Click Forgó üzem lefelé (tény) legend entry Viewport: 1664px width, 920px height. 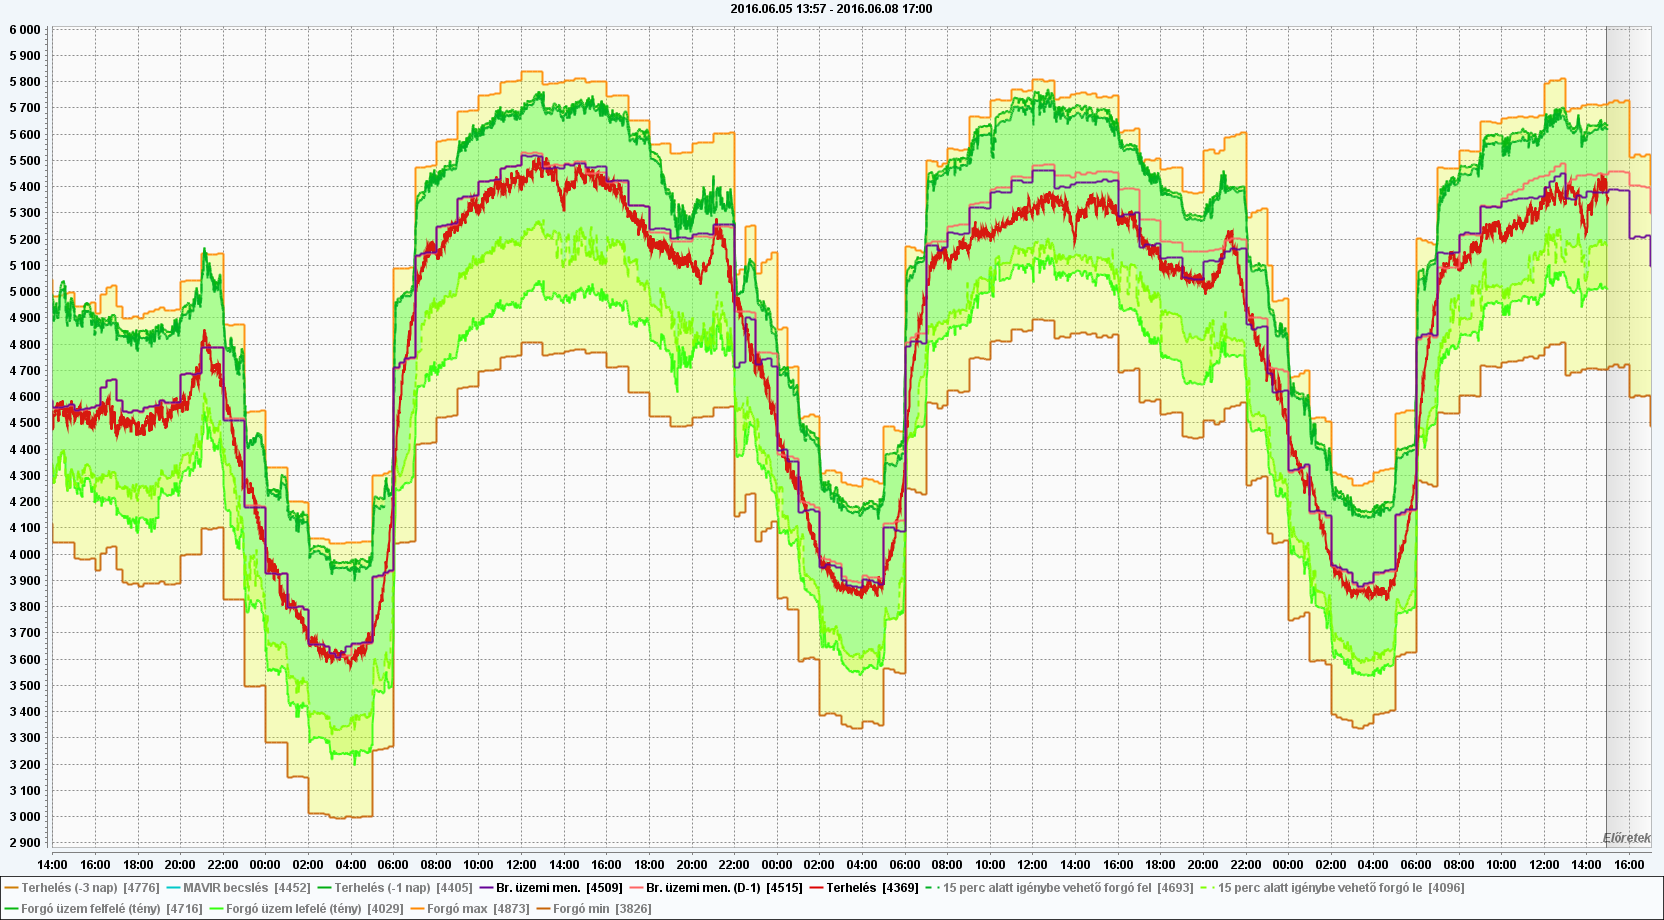click(307, 909)
